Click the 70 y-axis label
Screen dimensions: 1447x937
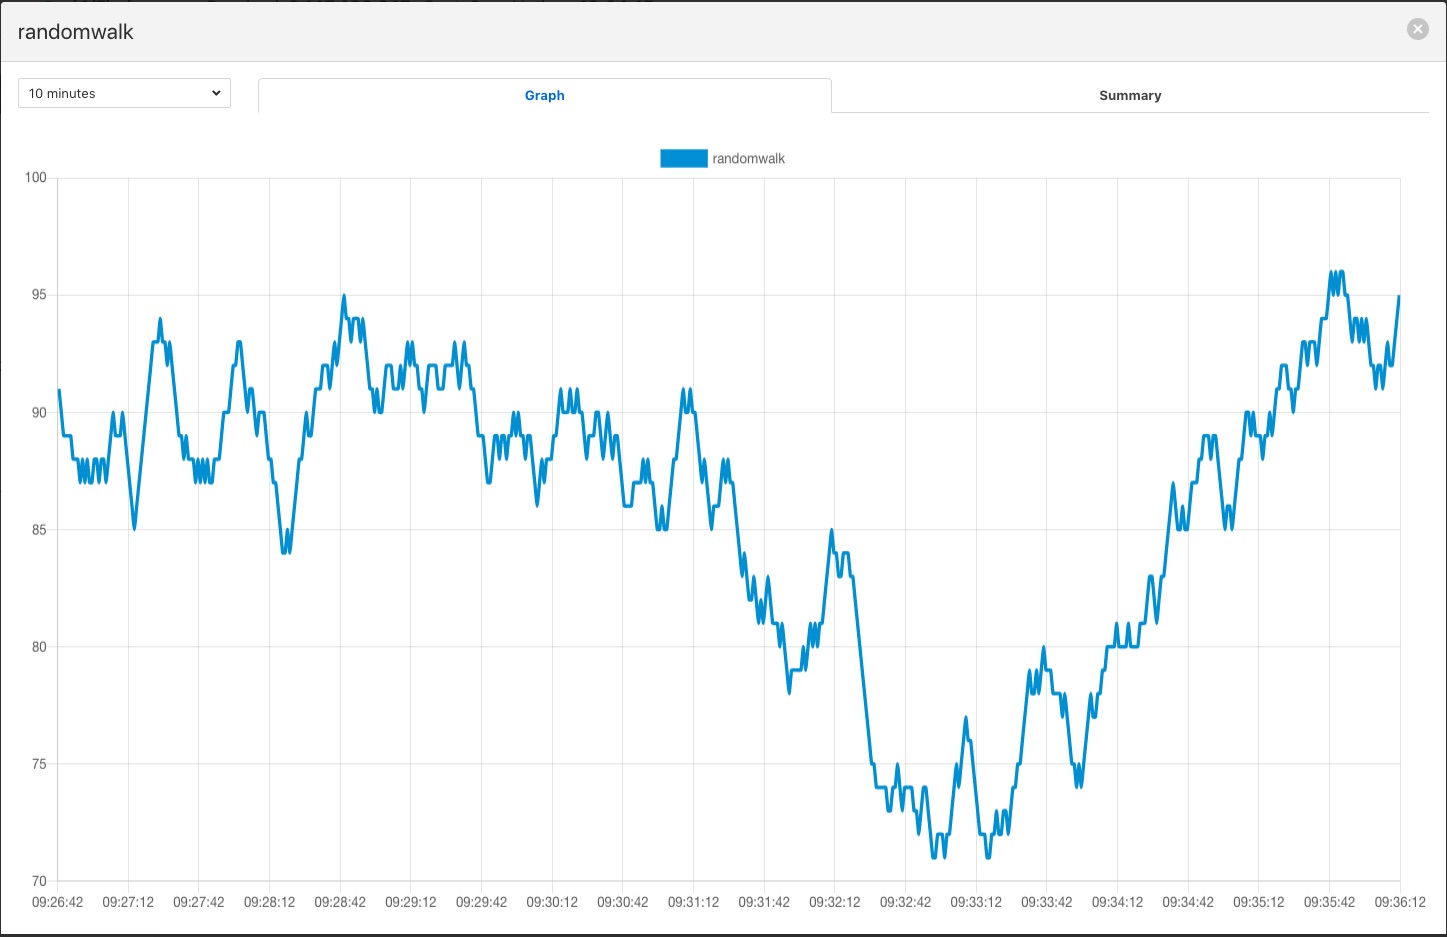pyautogui.click(x=39, y=881)
